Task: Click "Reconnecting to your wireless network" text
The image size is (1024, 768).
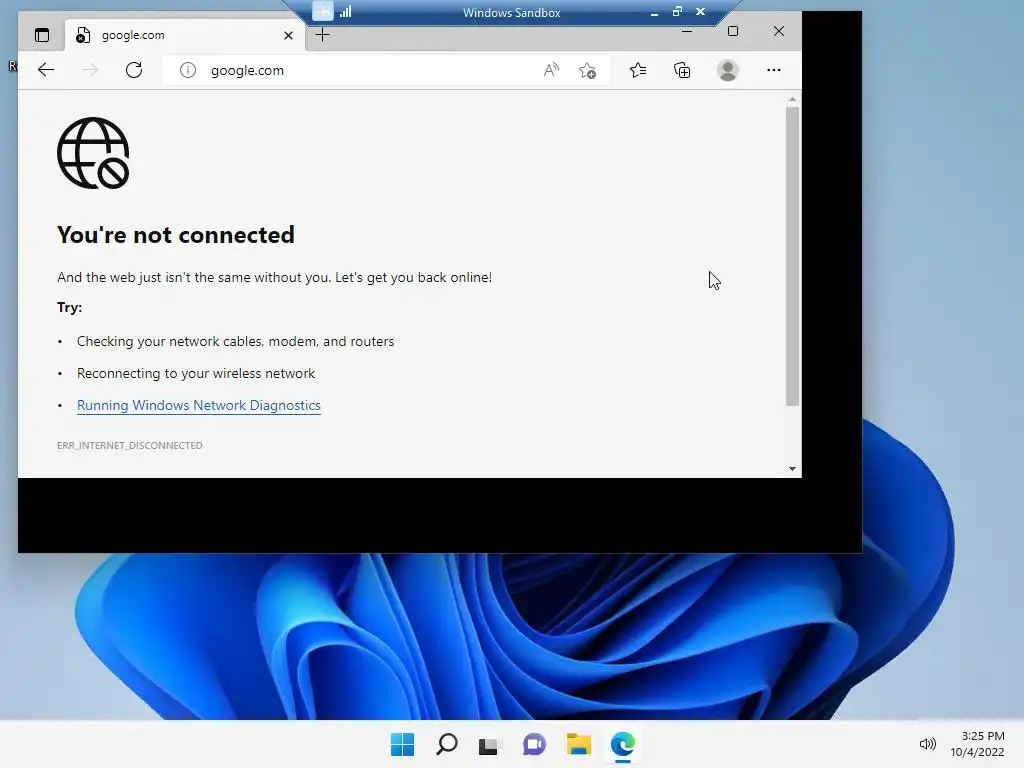Action: click(x=196, y=374)
